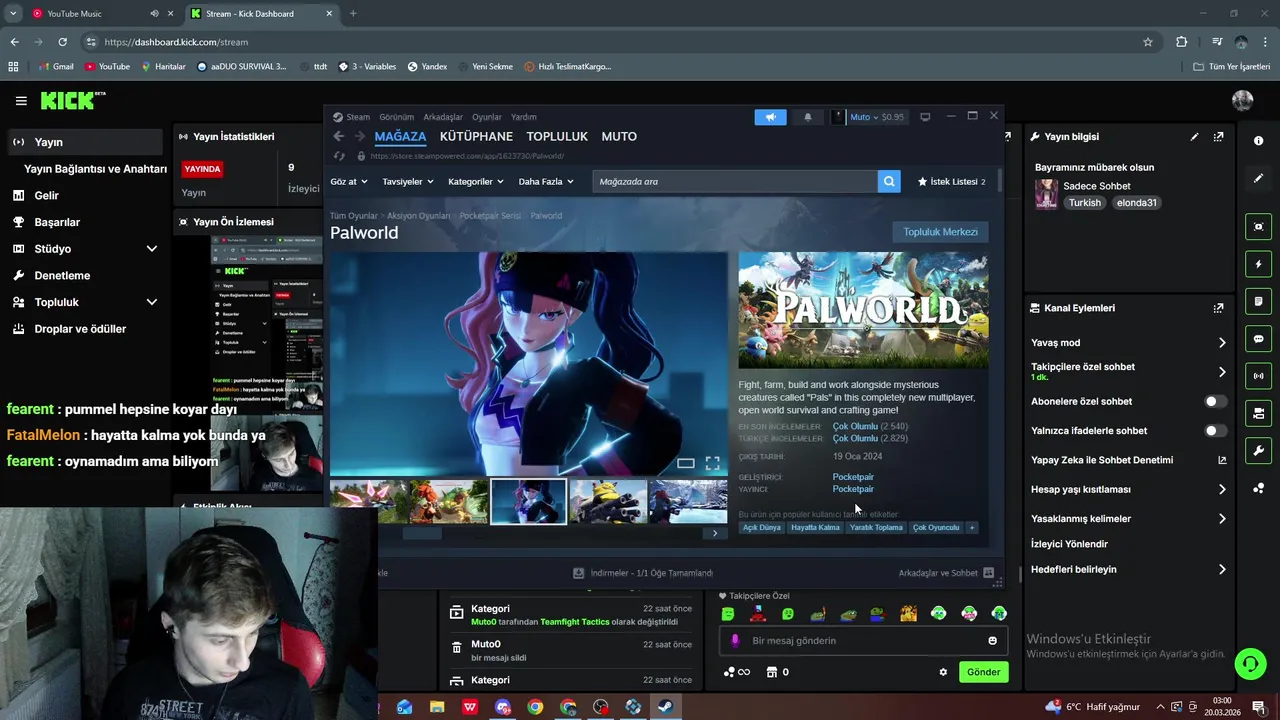Open File Explorer from taskbar
The height and width of the screenshot is (720, 1280).
(437, 707)
